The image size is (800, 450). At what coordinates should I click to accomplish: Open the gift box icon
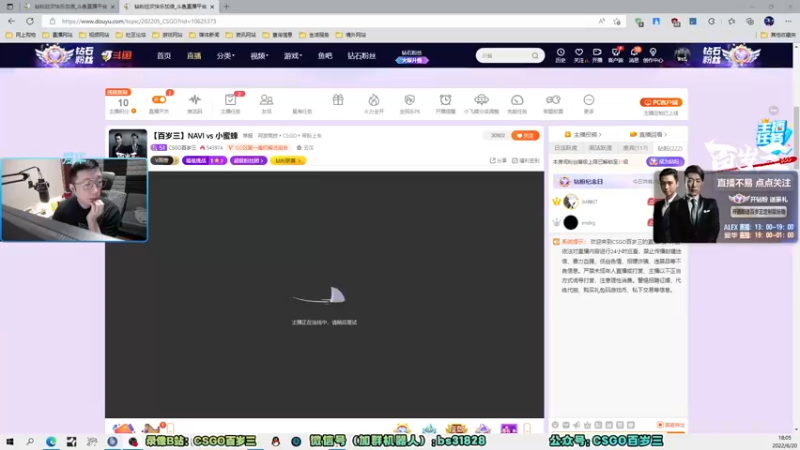coord(338,99)
